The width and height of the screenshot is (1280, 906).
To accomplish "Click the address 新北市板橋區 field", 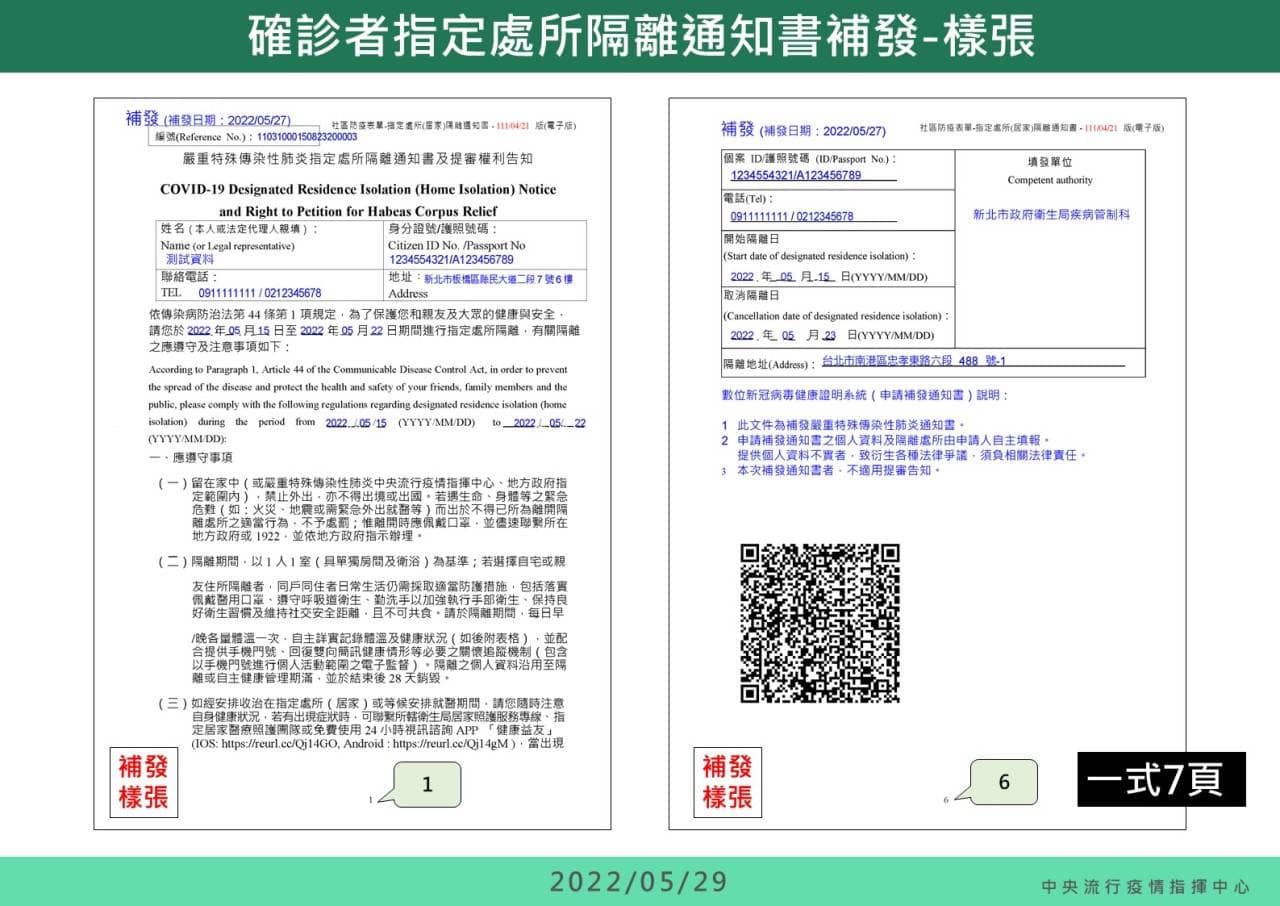I will [x=499, y=279].
